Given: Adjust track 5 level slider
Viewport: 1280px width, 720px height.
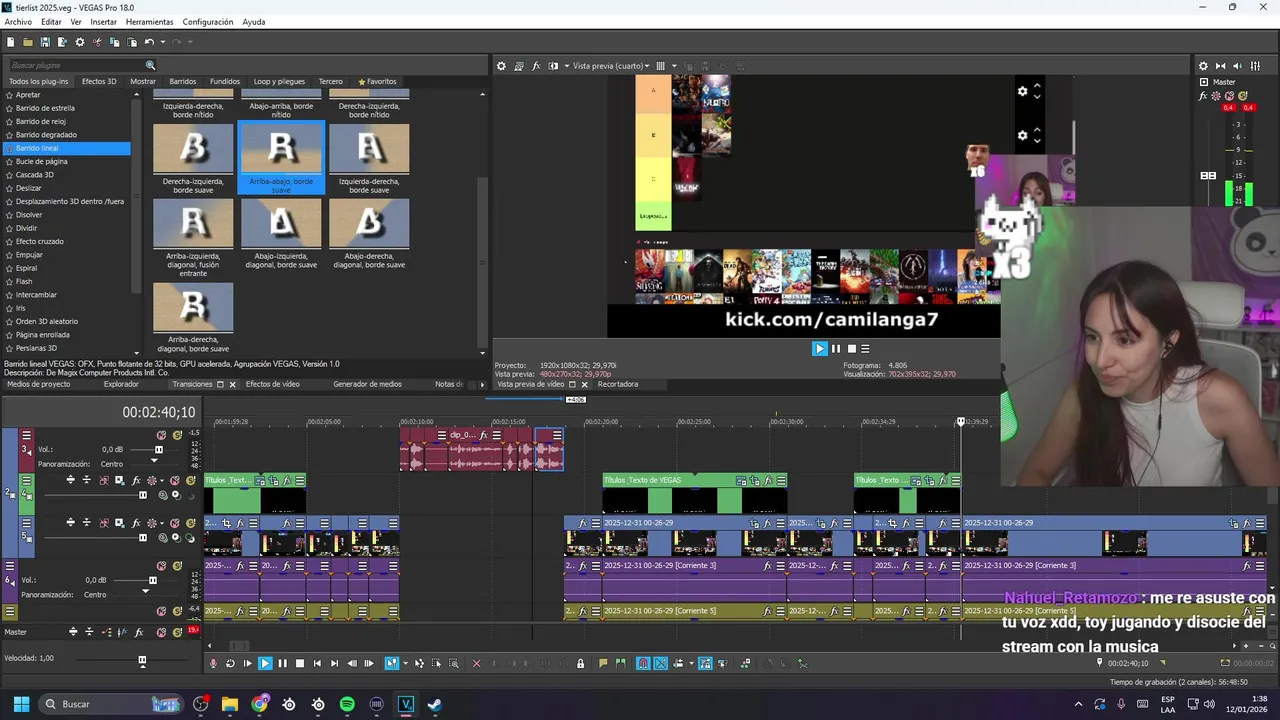Looking at the screenshot, I should (142, 538).
